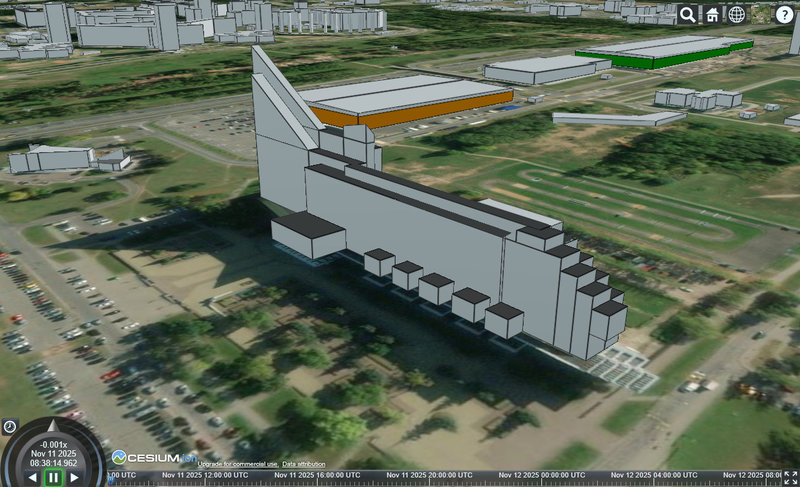The width and height of the screenshot is (800, 487).
Task: Open the scene mode globe picker
Action: 736,14
